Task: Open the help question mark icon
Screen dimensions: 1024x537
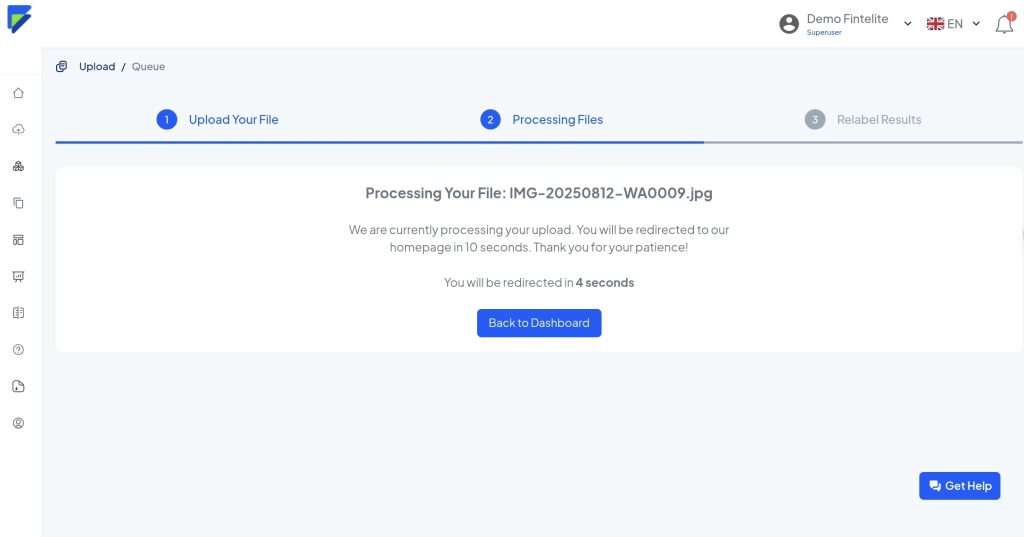Action: click(x=18, y=350)
